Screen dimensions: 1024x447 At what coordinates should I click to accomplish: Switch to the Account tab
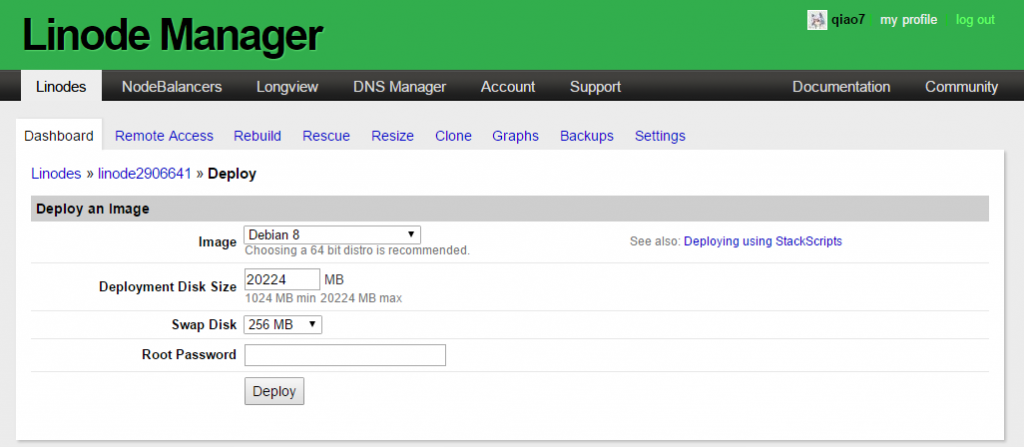pos(508,86)
